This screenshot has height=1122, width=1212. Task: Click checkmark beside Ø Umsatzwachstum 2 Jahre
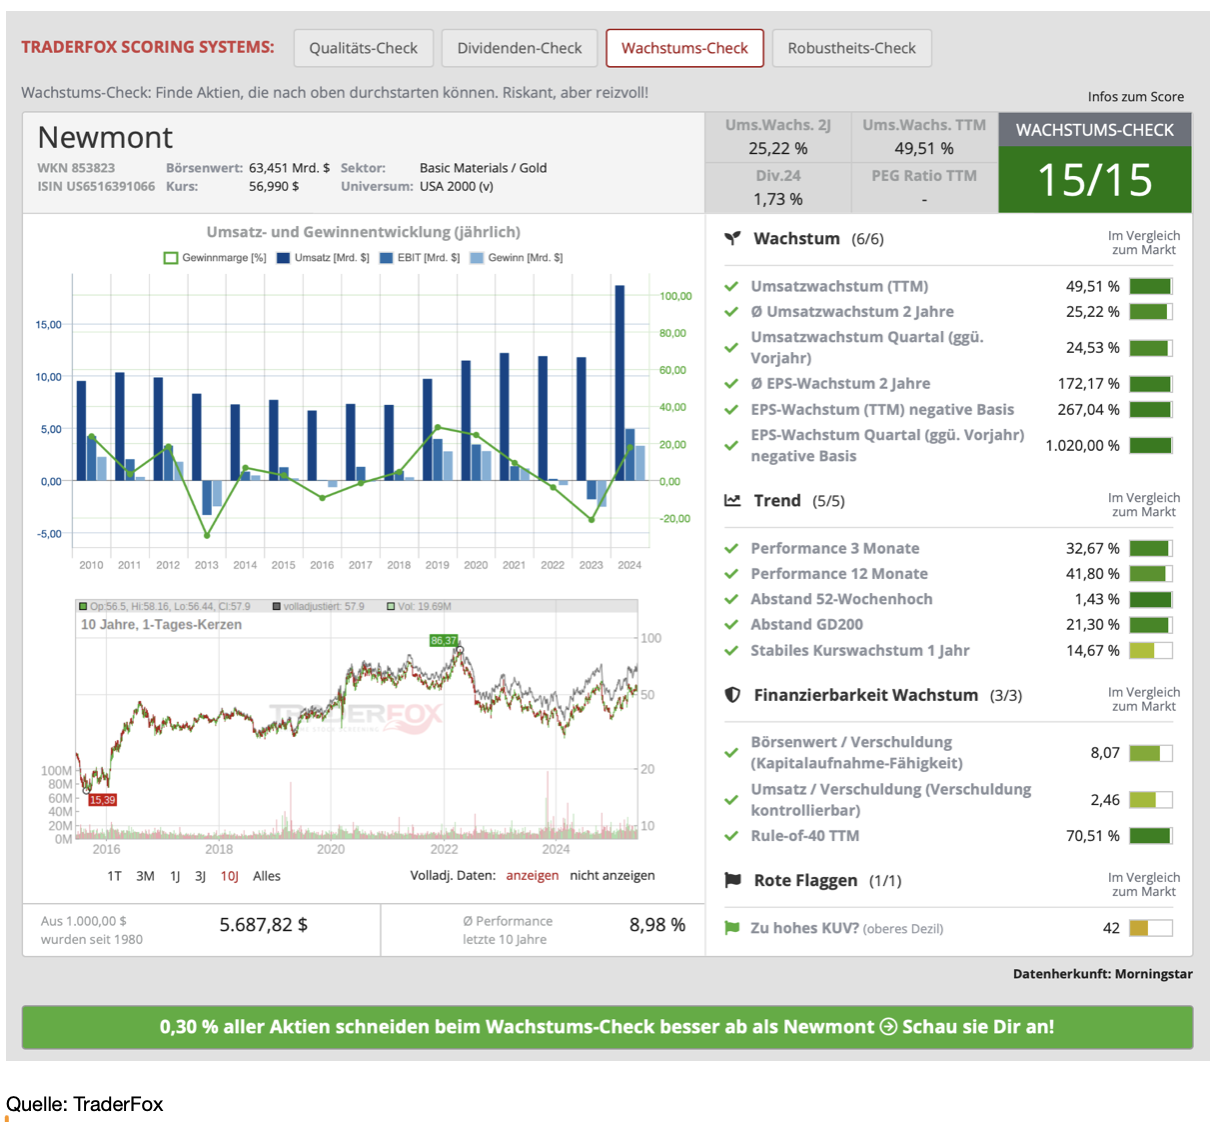click(732, 312)
